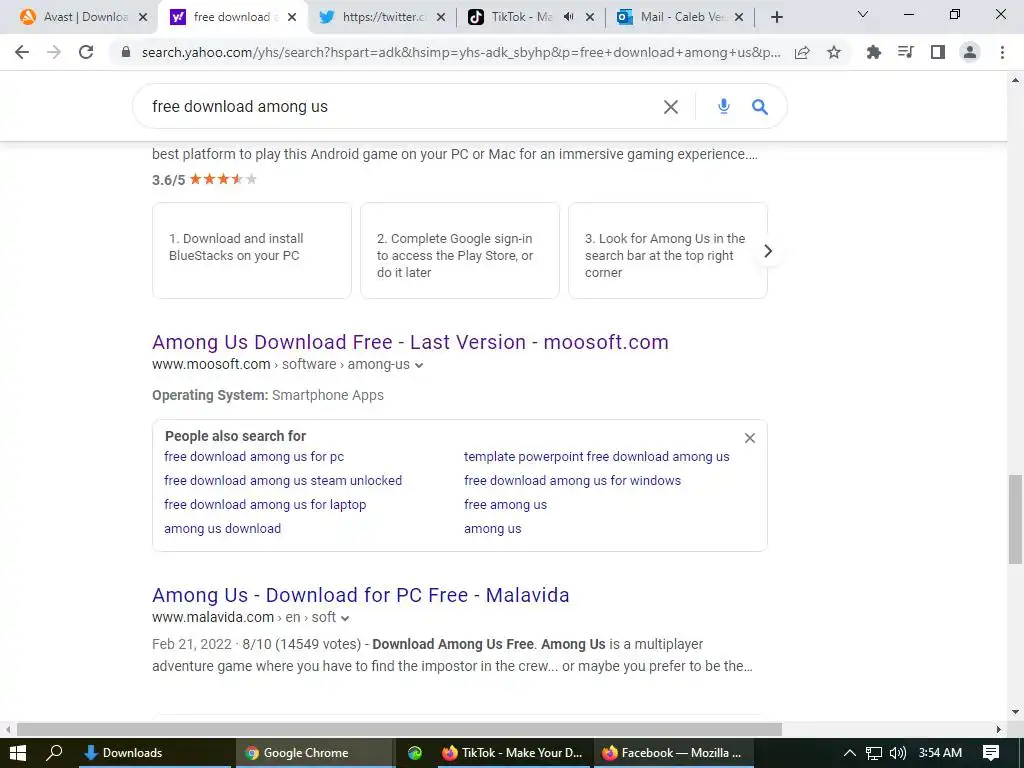Screen dimensions: 1024x768
Task: Search free download among us steam unlocked
Action: 283,481
